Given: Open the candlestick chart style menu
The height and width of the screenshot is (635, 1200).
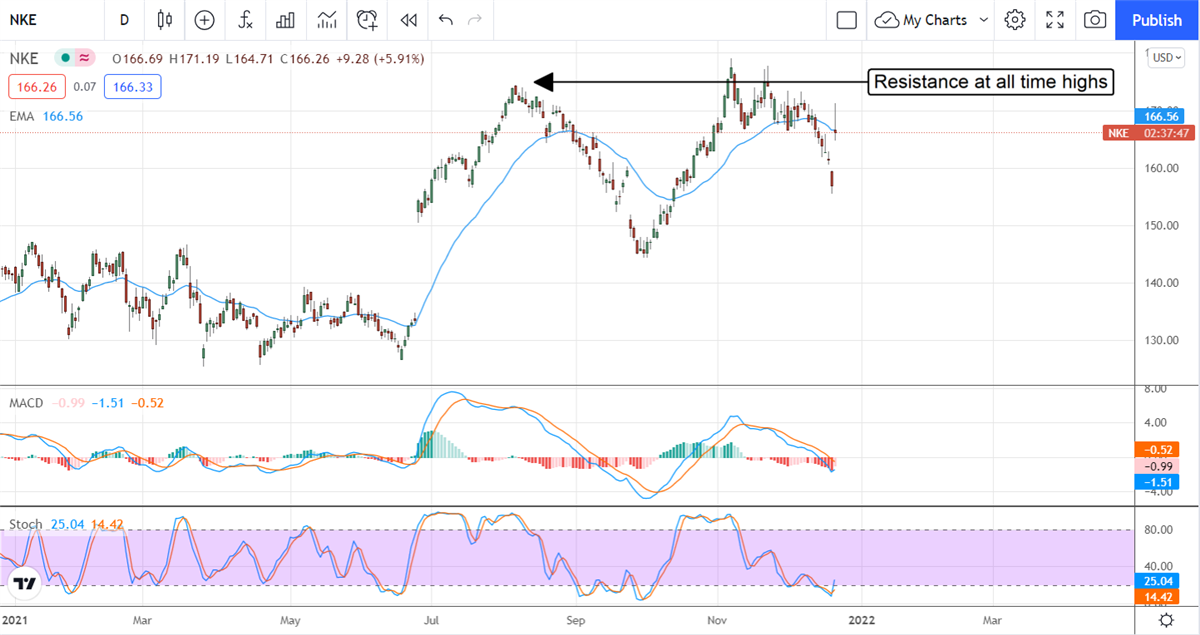Looking at the screenshot, I should 165,20.
